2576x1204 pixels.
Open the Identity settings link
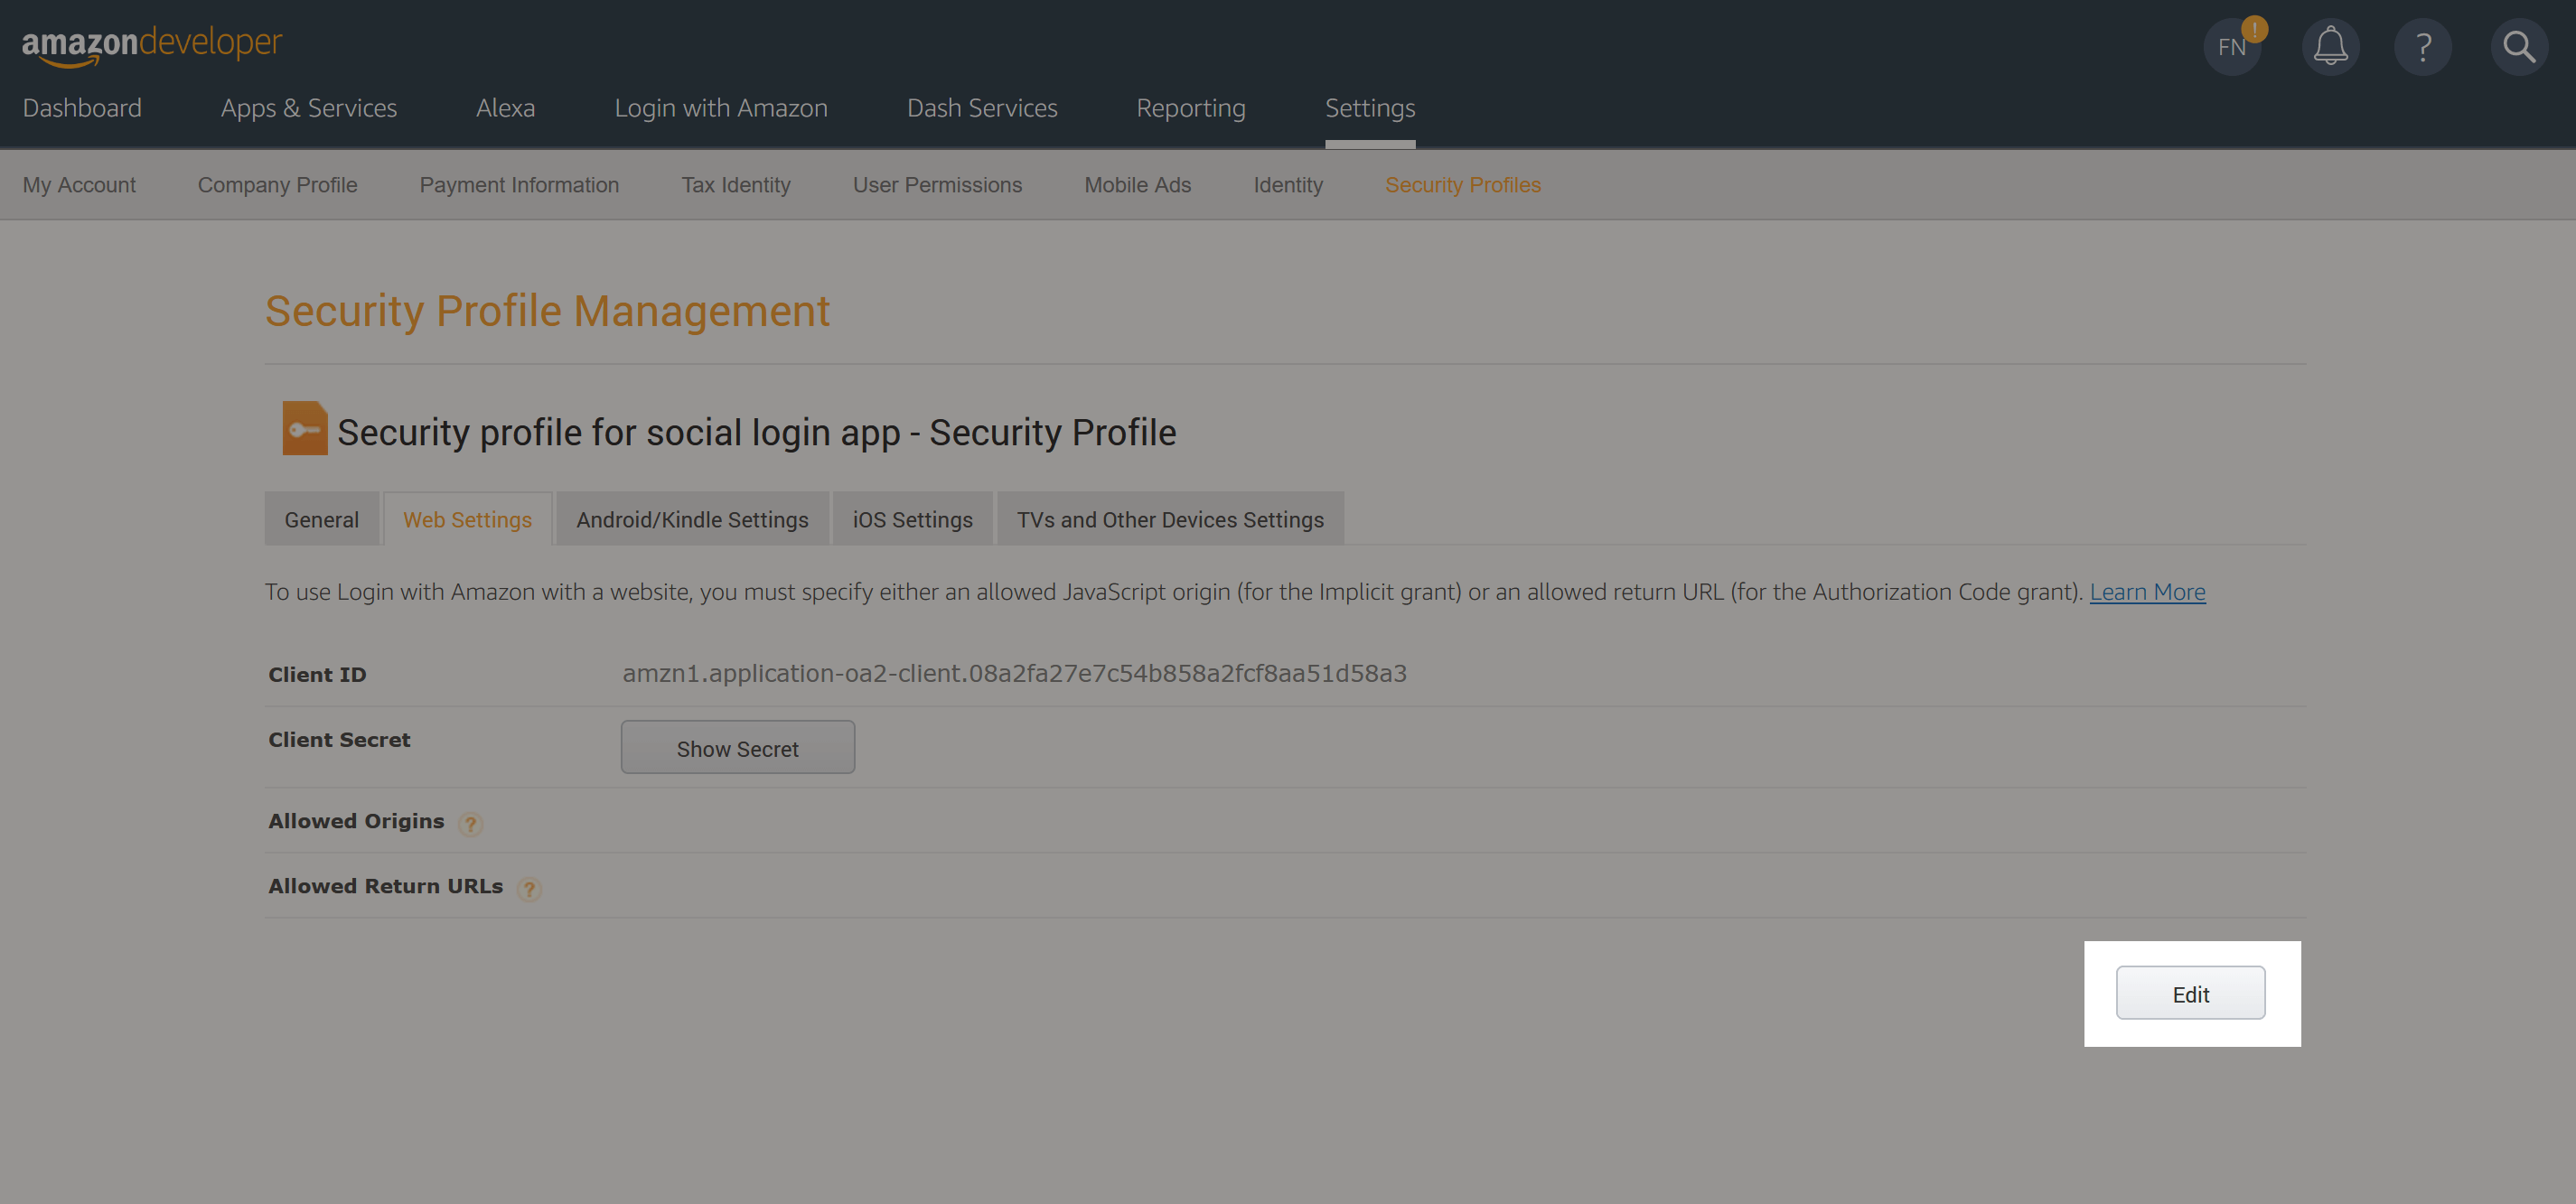pyautogui.click(x=1288, y=185)
